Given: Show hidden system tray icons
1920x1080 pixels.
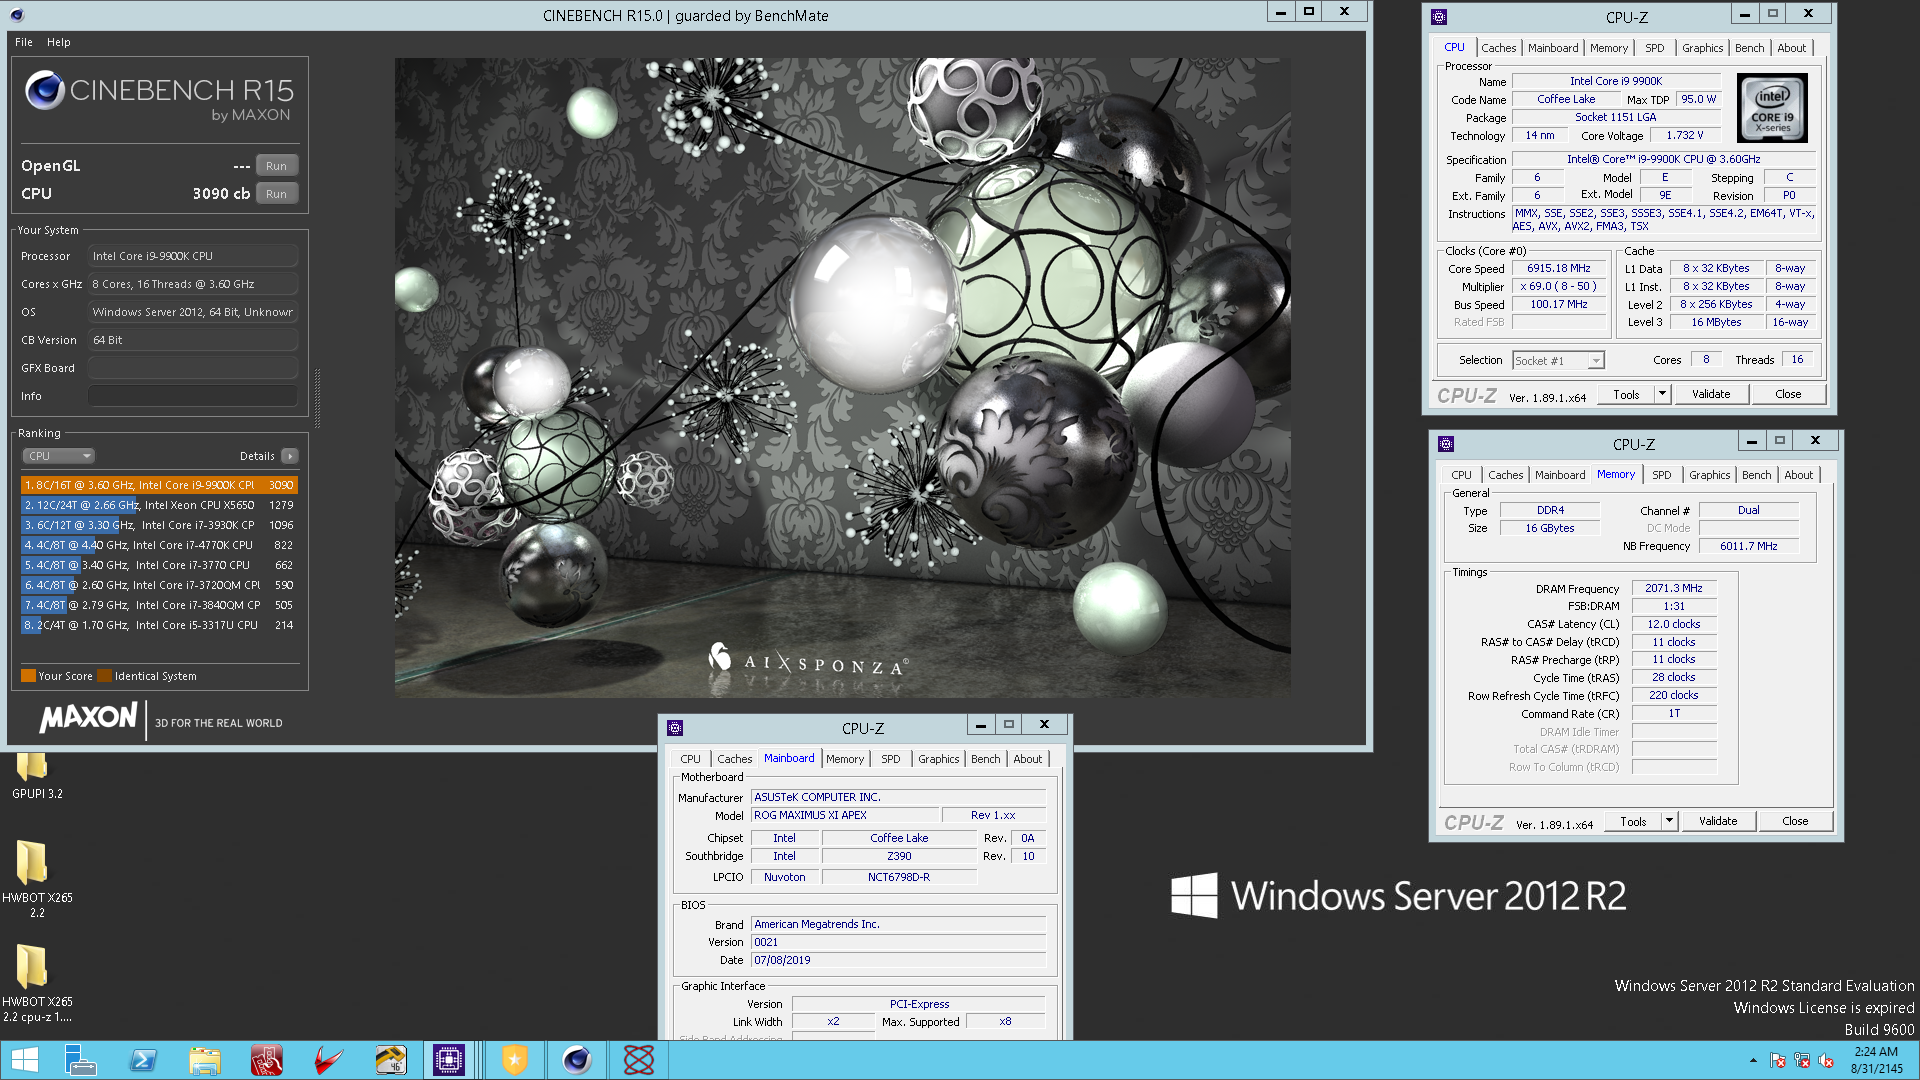Looking at the screenshot, I should click(1753, 1060).
